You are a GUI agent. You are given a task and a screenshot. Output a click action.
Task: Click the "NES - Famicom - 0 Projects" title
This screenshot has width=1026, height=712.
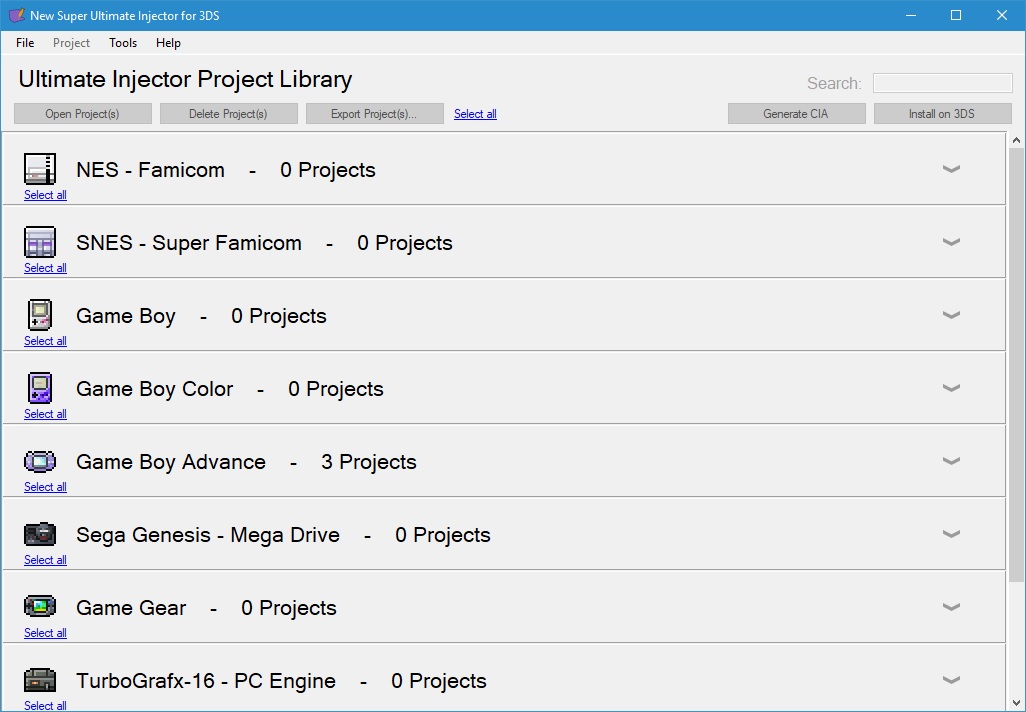pyautogui.click(x=226, y=169)
